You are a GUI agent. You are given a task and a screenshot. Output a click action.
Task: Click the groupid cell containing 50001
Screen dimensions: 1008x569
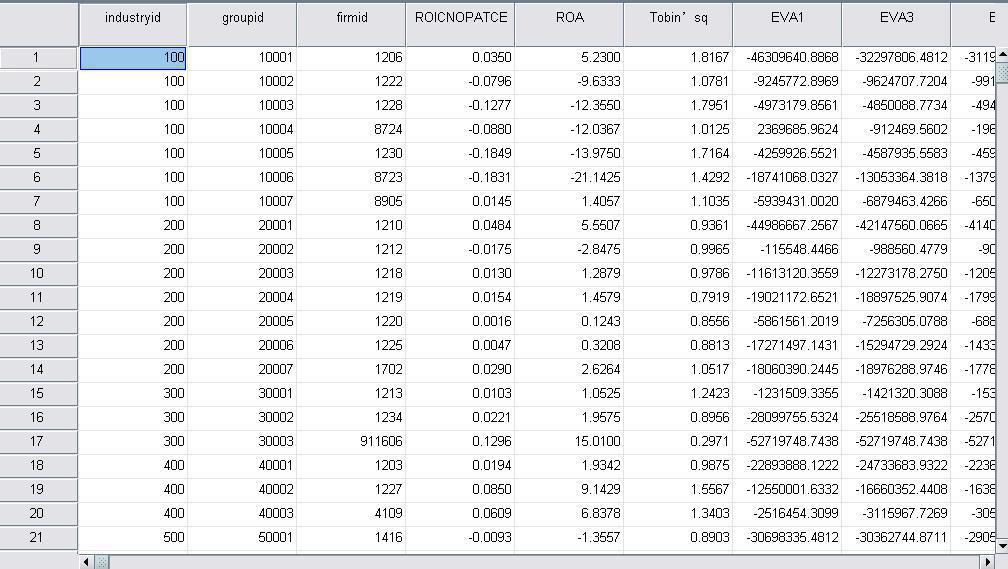point(242,537)
